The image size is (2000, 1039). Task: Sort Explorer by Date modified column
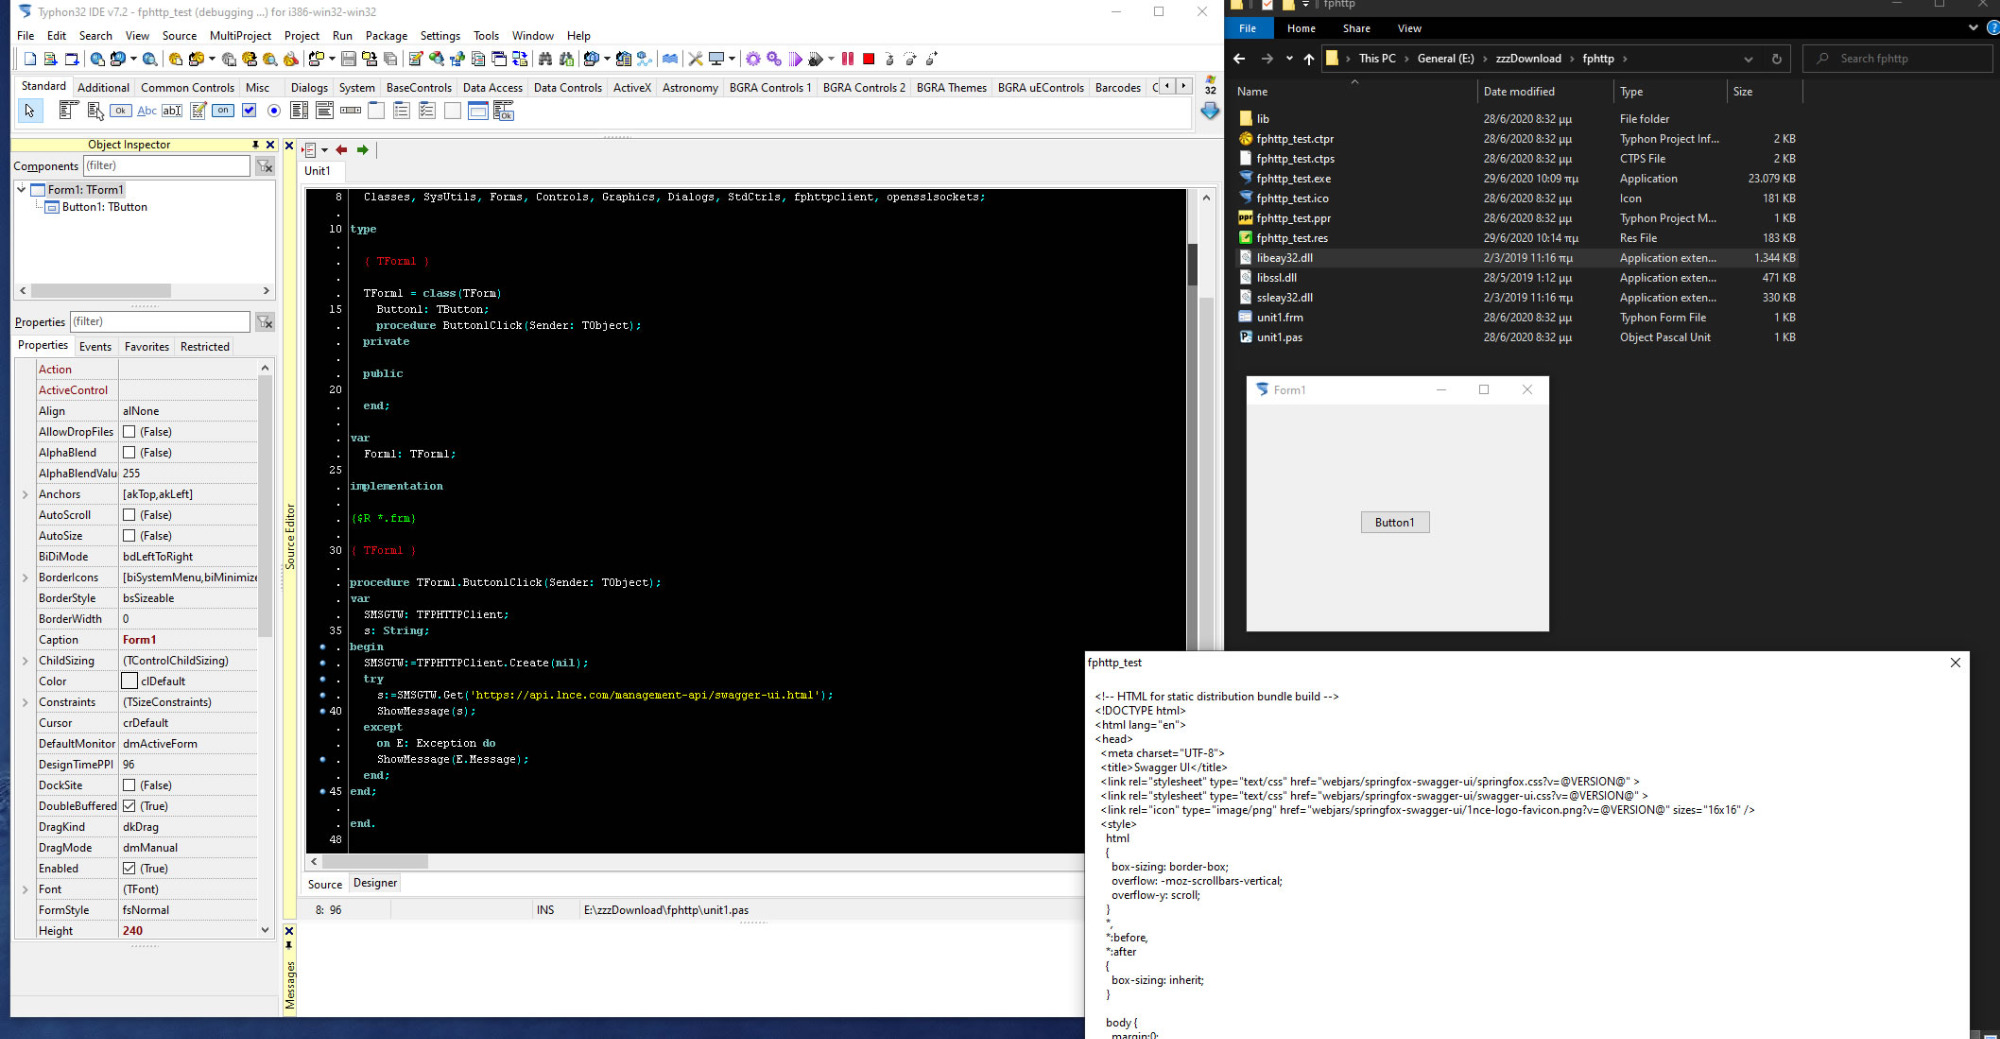(1518, 91)
